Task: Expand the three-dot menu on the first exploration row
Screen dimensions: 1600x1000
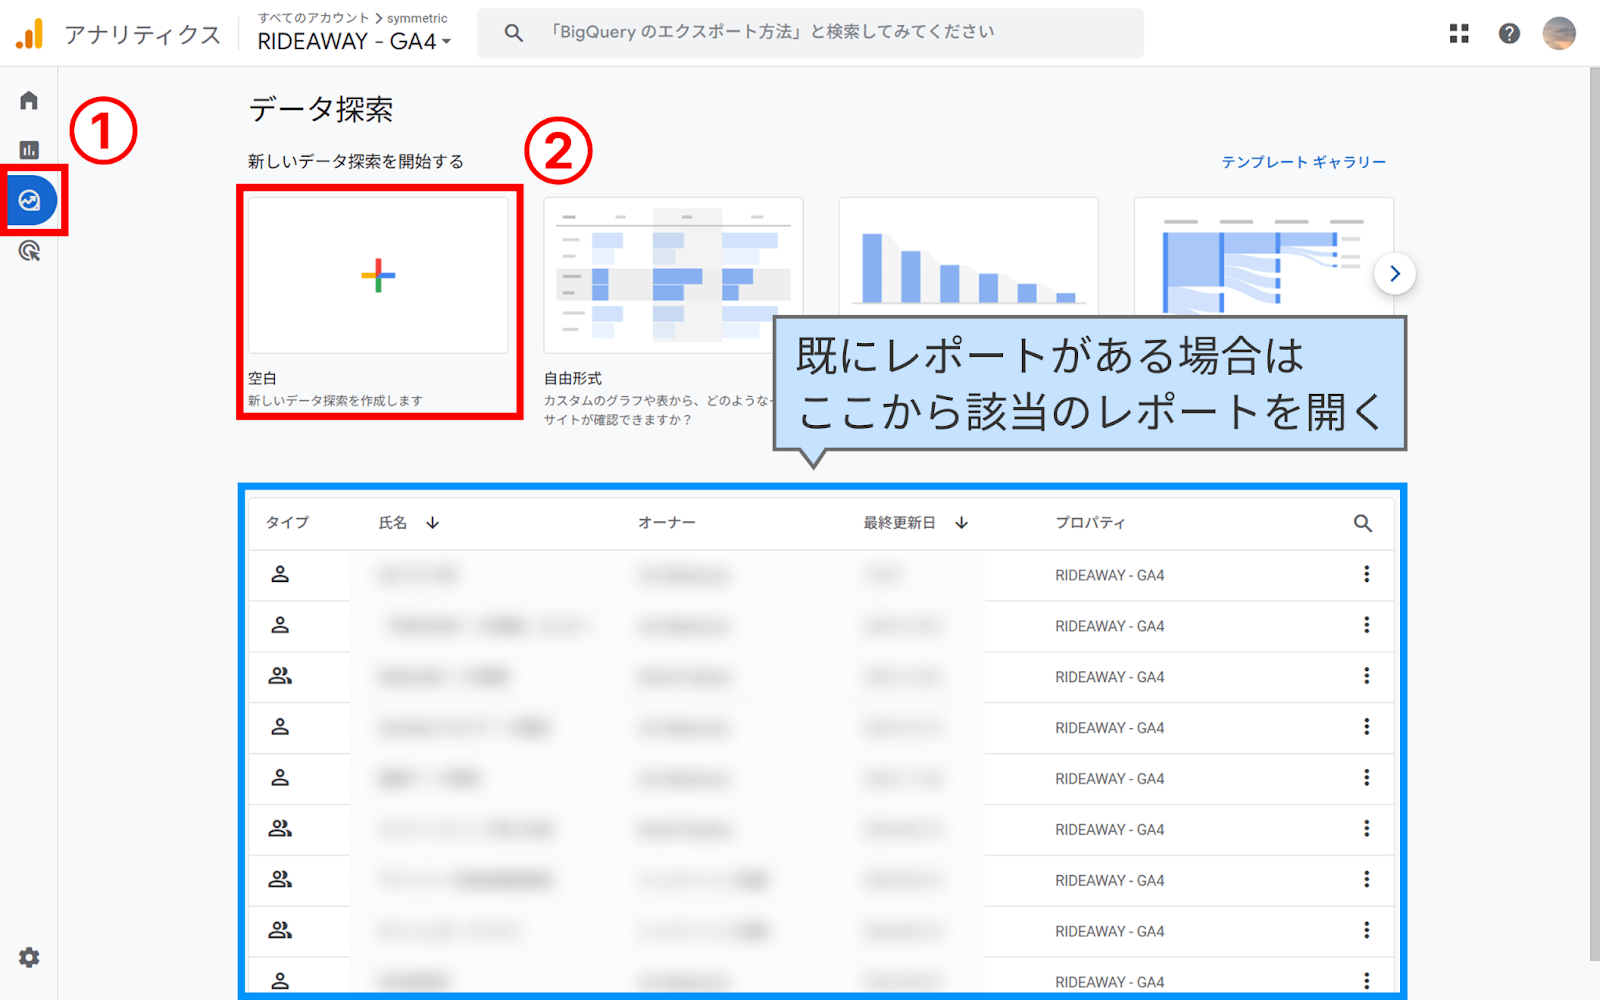Action: [1367, 574]
